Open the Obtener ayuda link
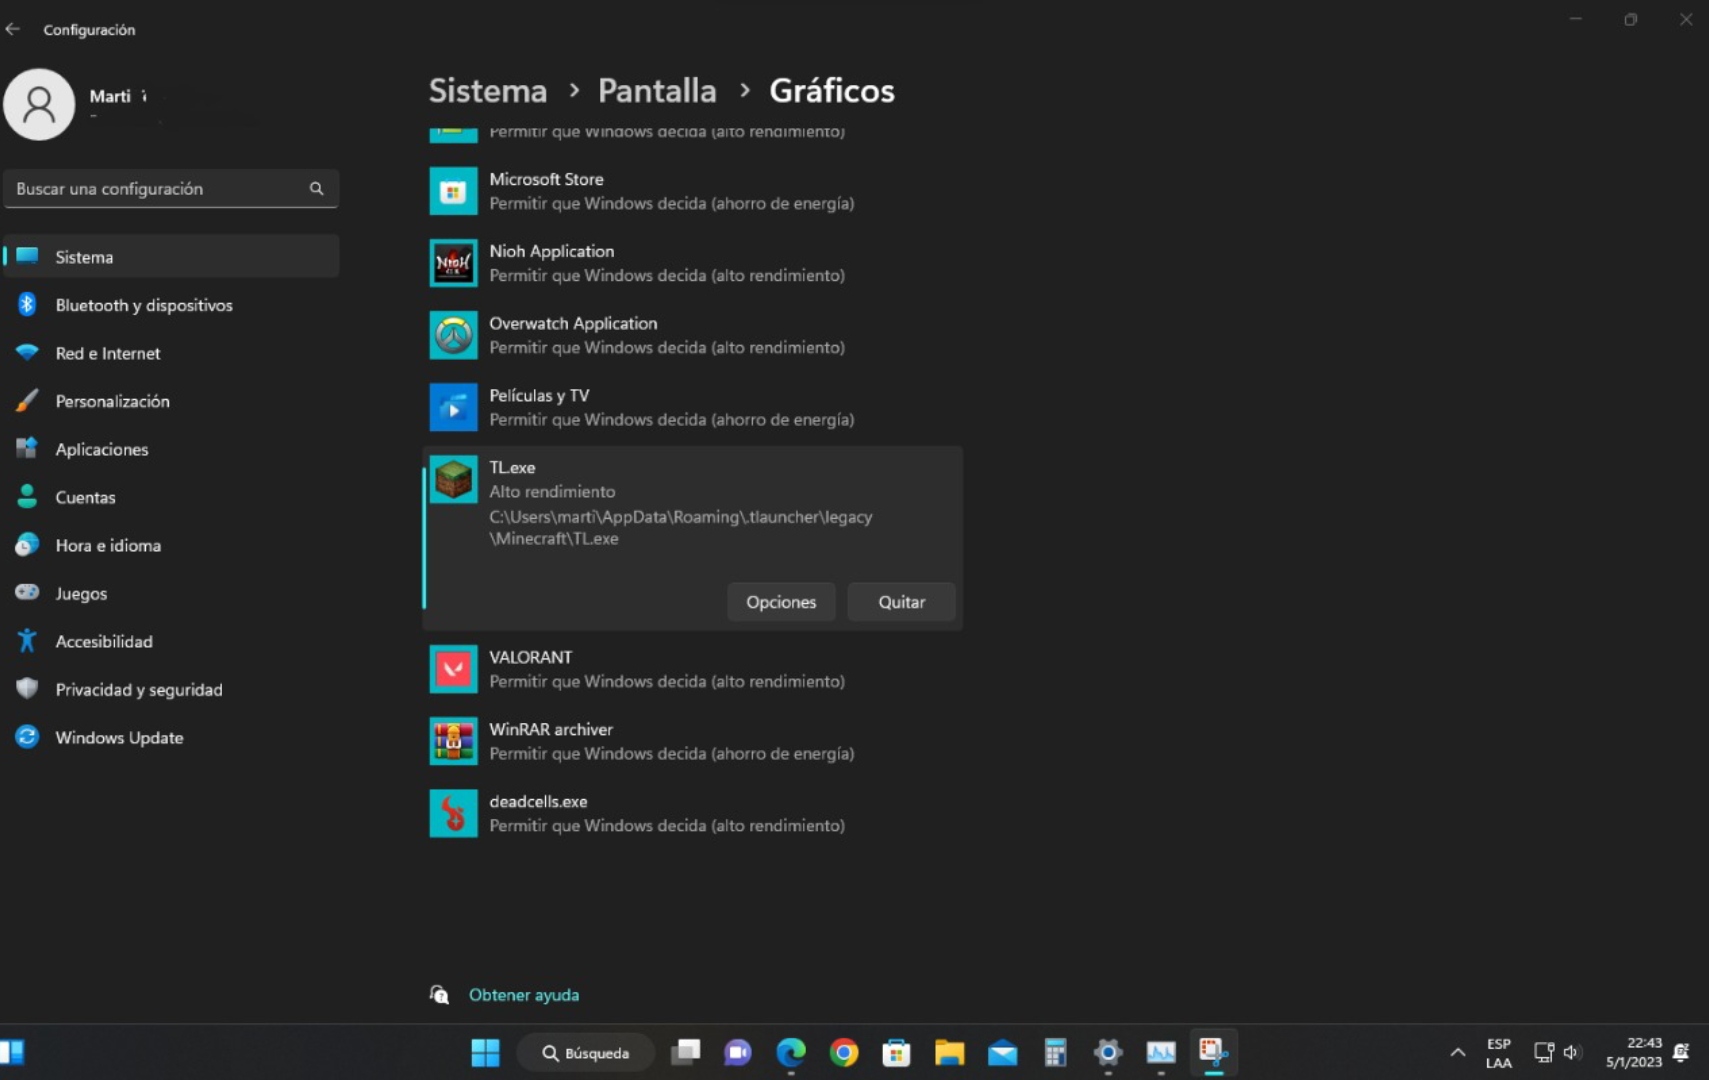 click(x=523, y=995)
